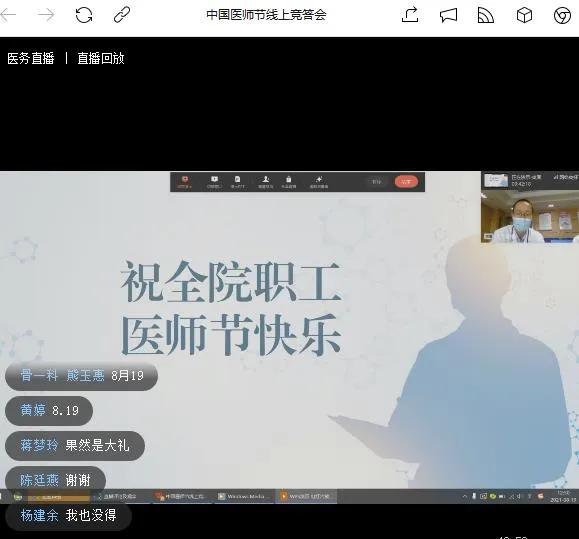Screen dimensions: 579x539
Task: Click the screen share icon in meeting toolbar
Action: [214, 182]
